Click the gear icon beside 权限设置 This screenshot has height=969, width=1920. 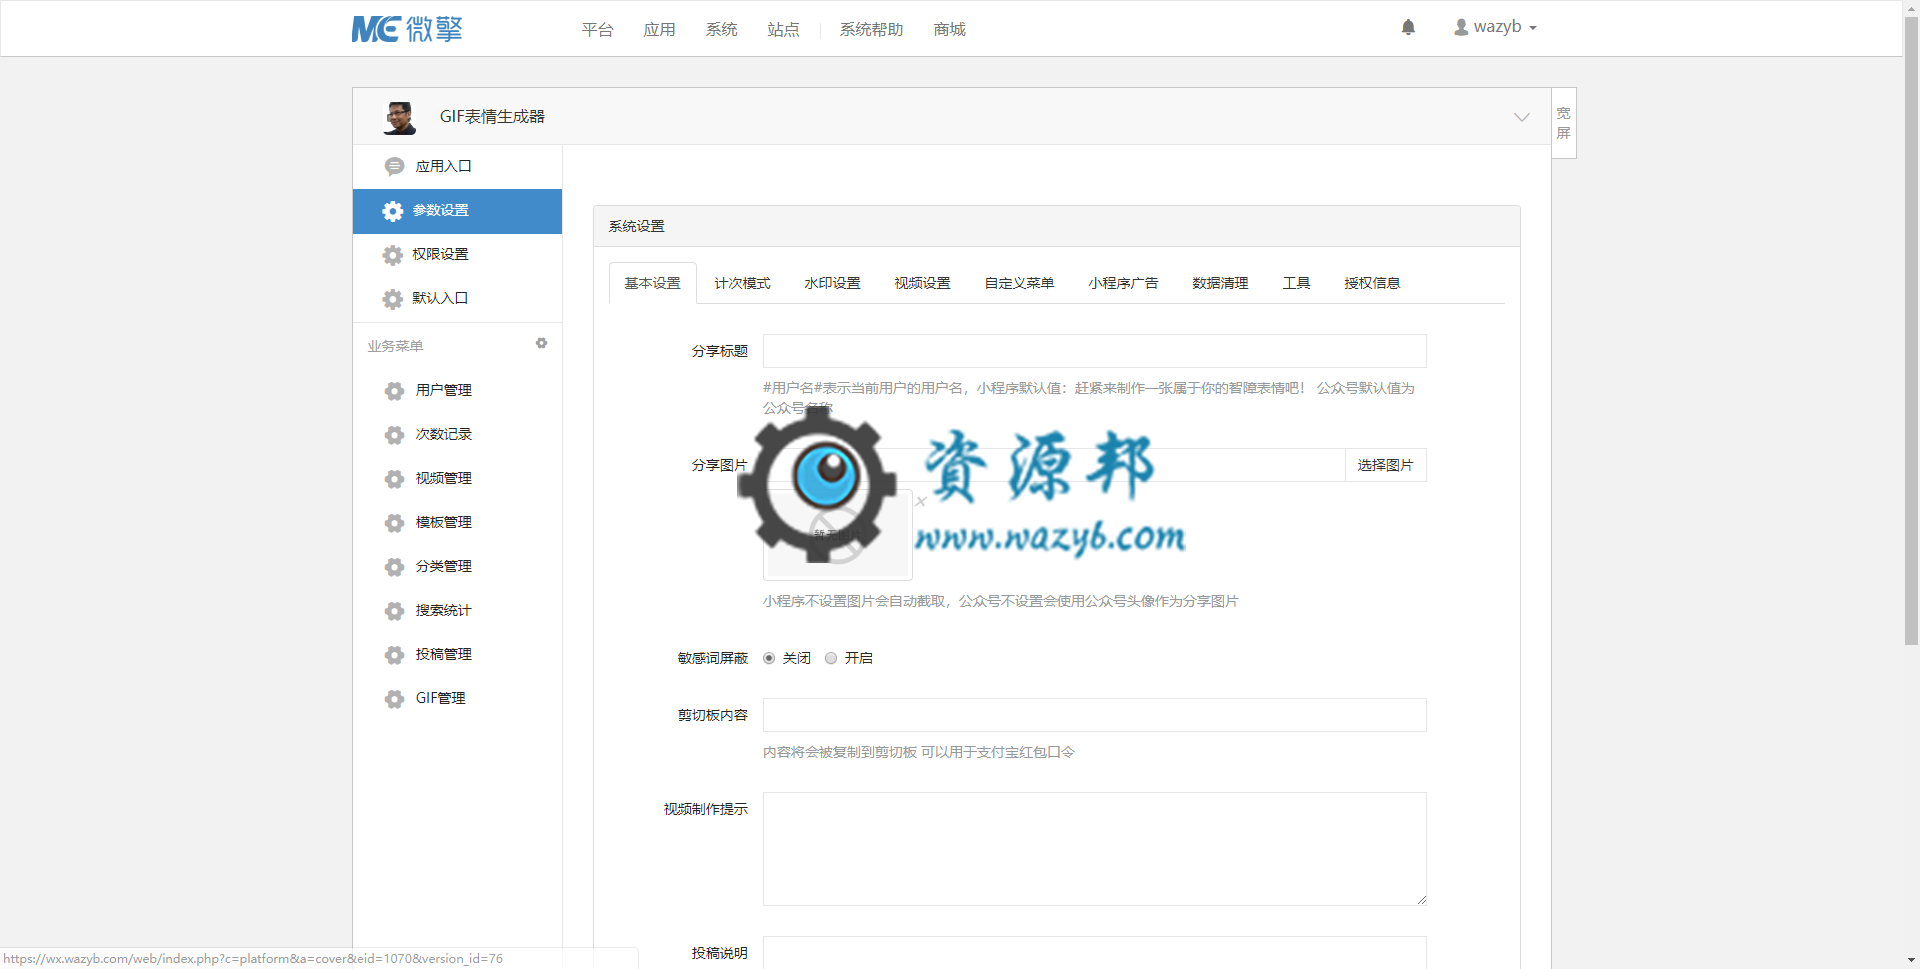tap(393, 255)
